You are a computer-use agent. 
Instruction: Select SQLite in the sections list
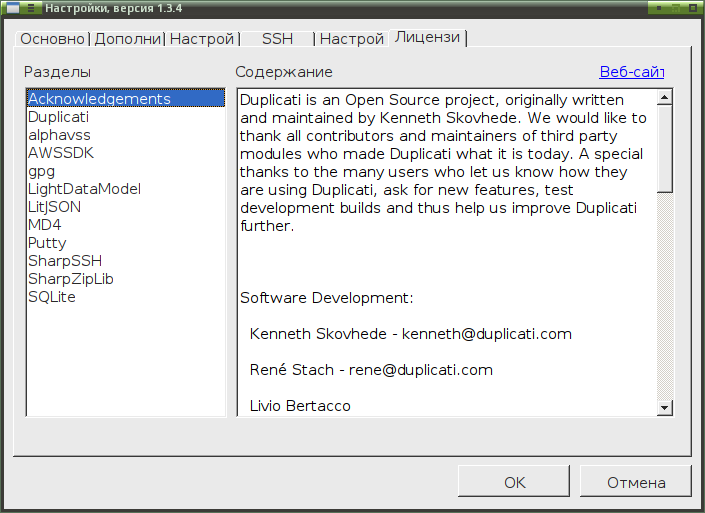125,297
